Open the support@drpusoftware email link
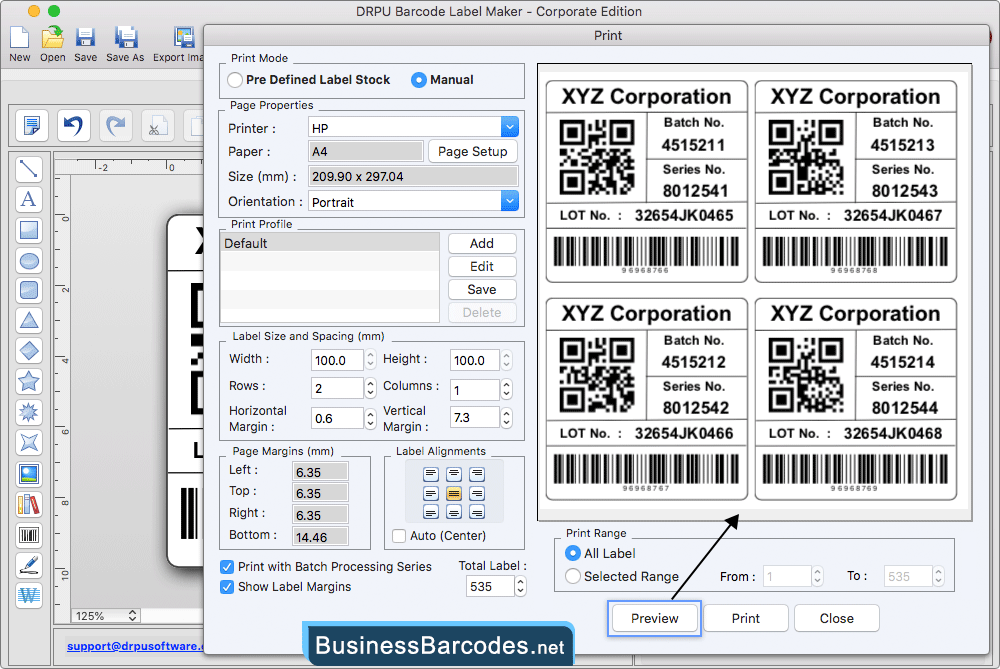 (135, 646)
